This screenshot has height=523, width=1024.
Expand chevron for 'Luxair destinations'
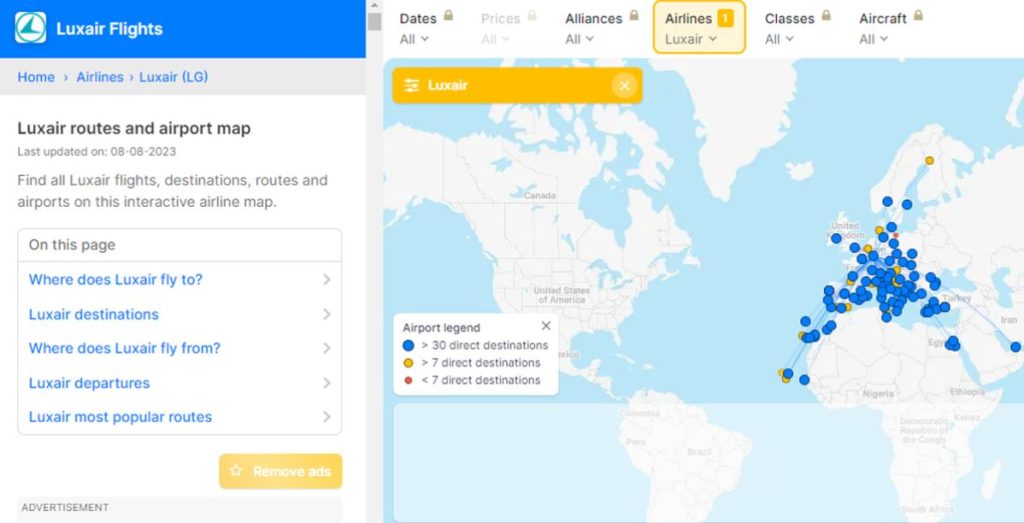[327, 314]
